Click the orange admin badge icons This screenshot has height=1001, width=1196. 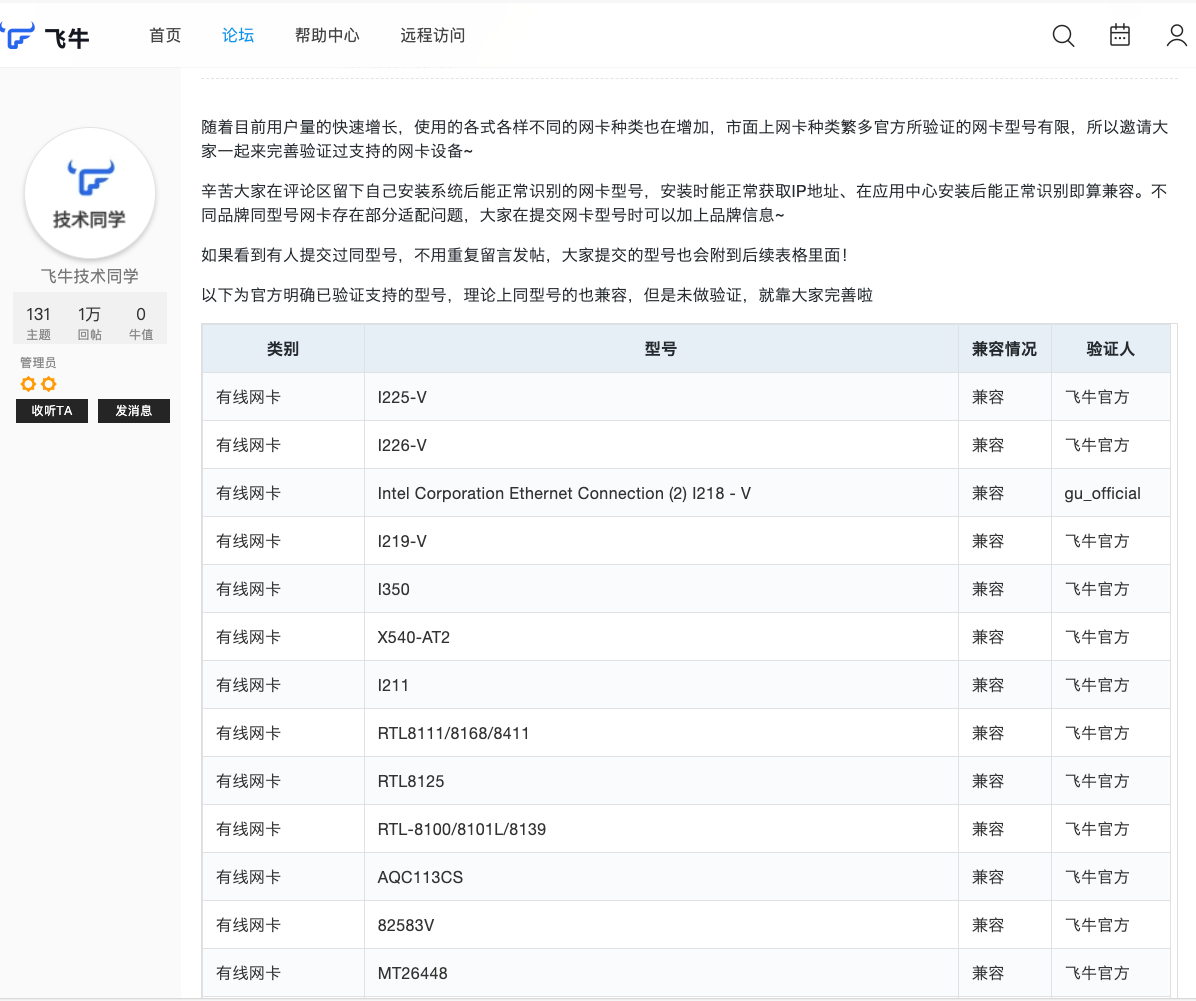pyautogui.click(x=38, y=384)
